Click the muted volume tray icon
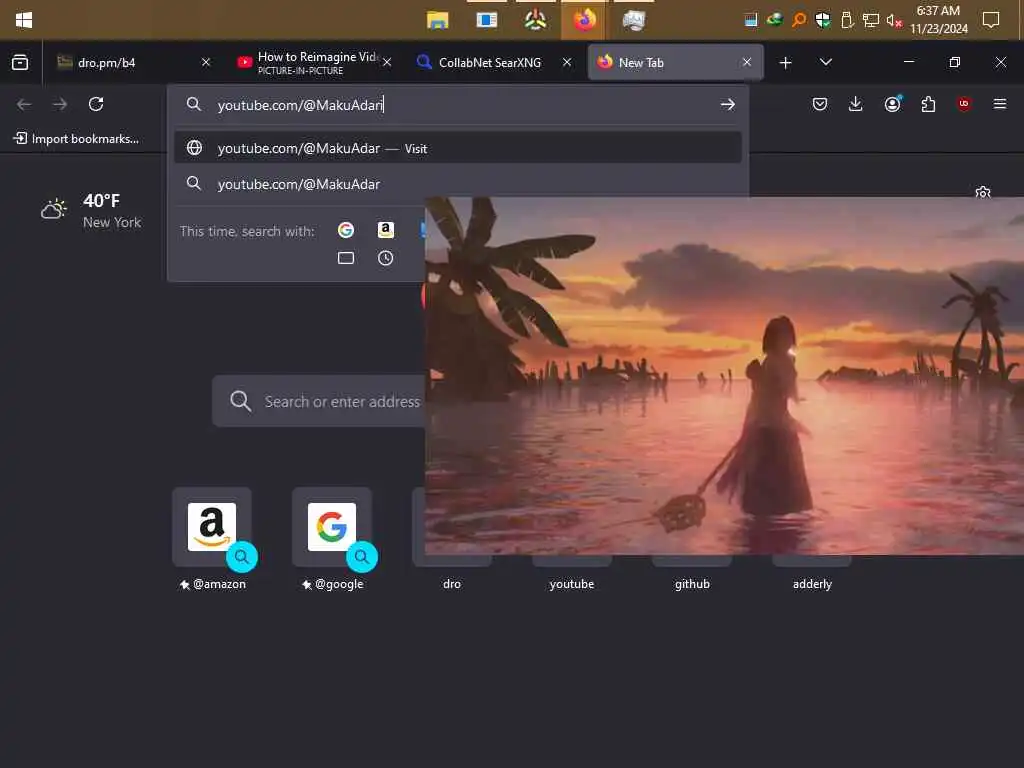 coord(894,20)
